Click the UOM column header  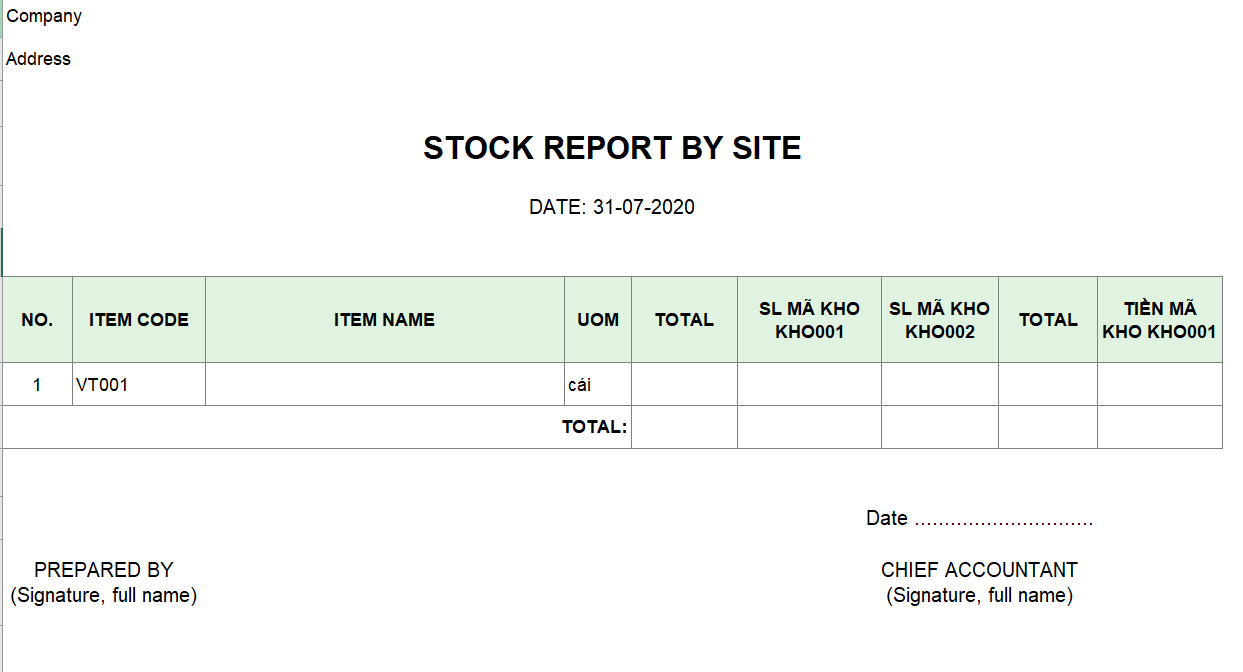pos(598,320)
